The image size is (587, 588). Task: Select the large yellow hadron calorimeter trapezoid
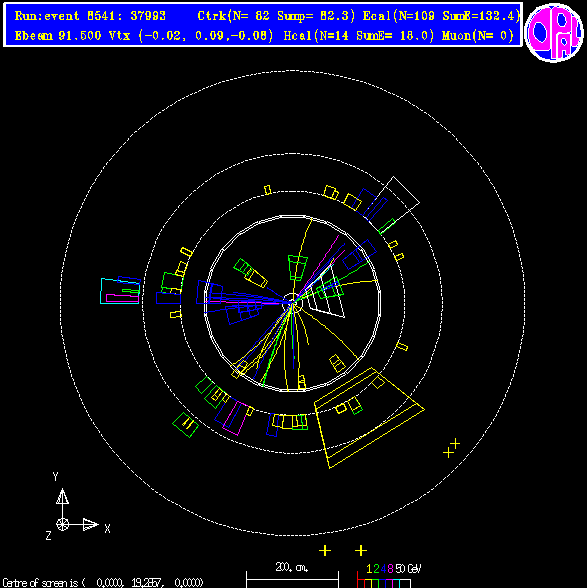click(369, 418)
